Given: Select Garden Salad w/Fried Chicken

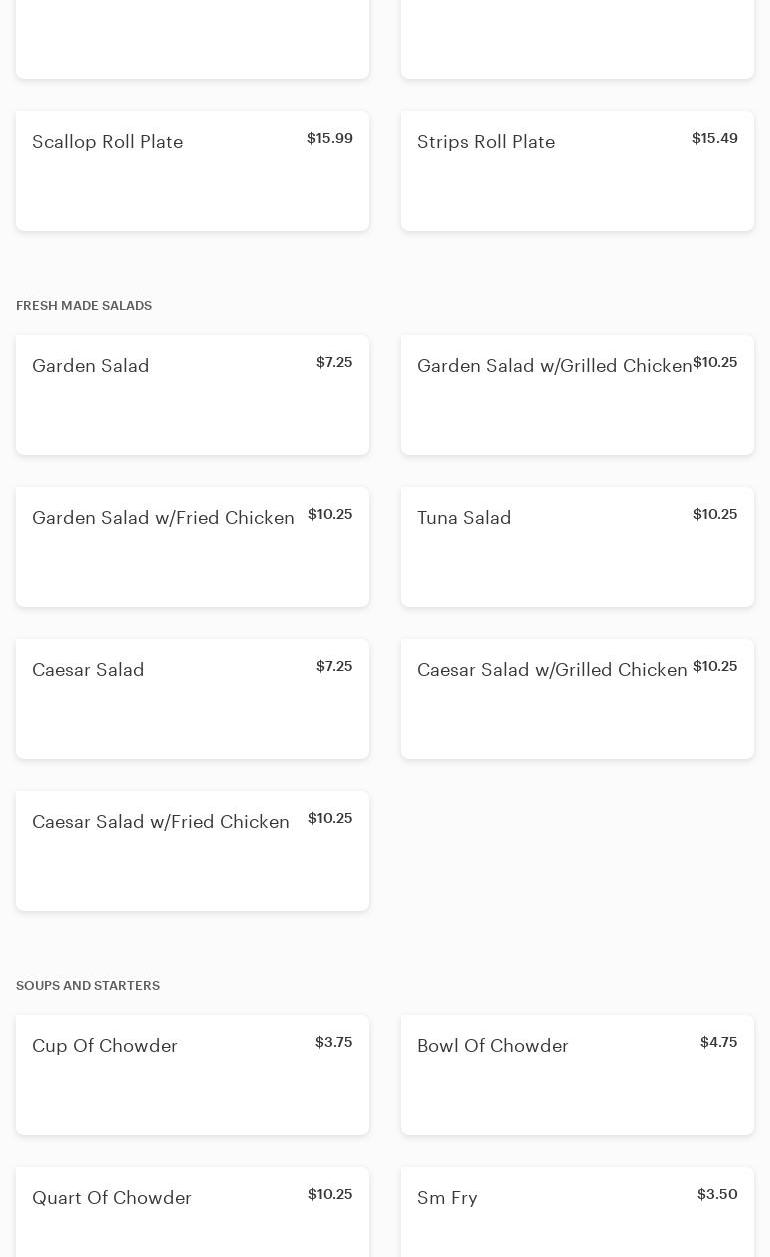Looking at the screenshot, I should pyautogui.click(x=192, y=547).
